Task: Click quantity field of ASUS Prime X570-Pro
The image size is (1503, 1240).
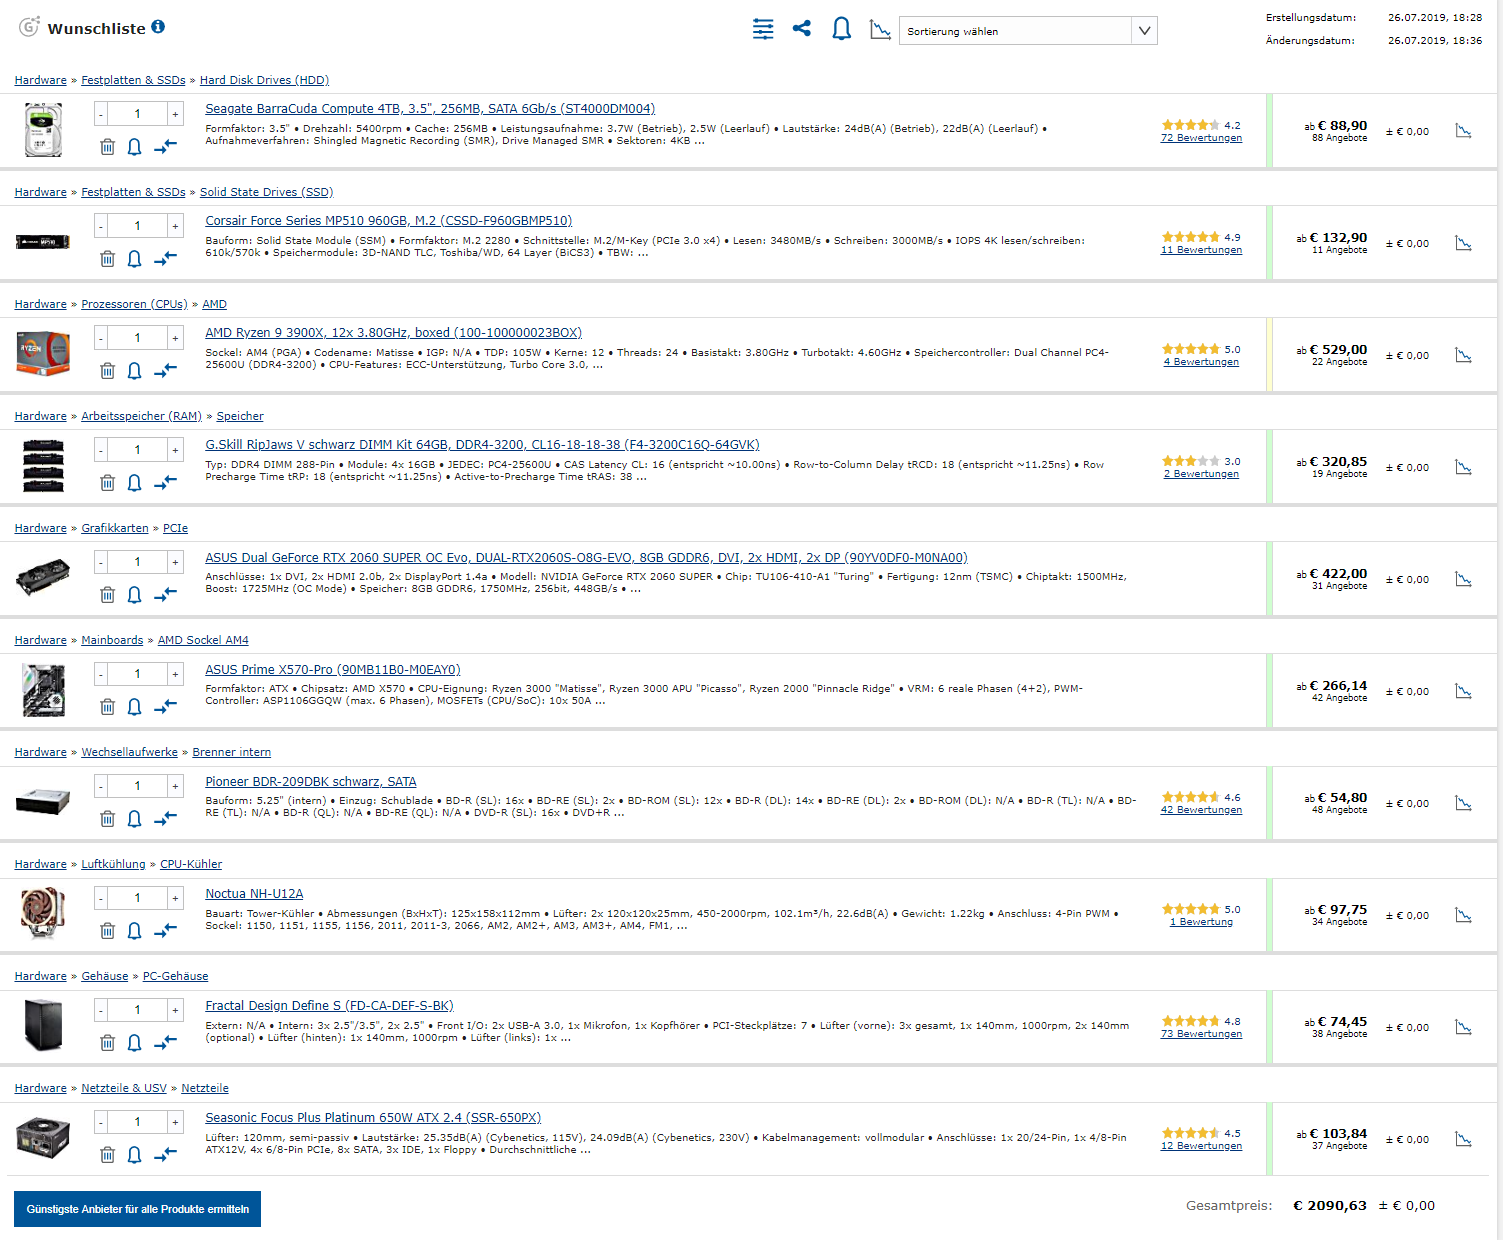Action: coord(138,674)
